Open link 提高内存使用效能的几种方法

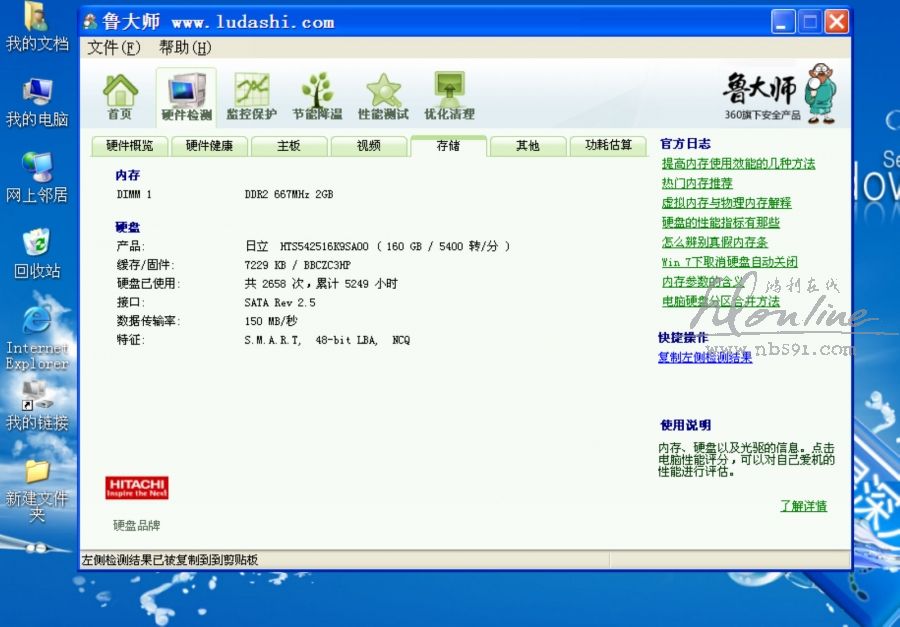pyautogui.click(x=738, y=164)
